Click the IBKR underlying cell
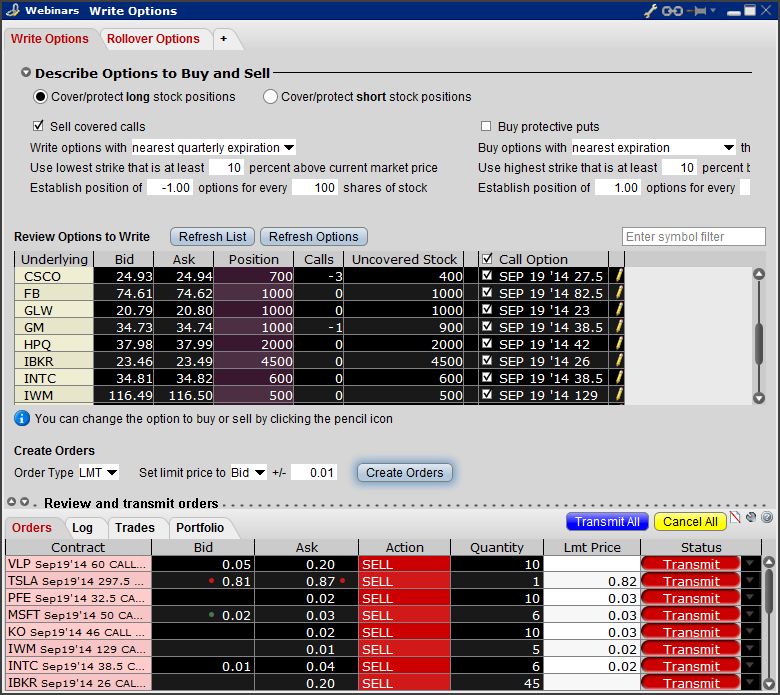Screen dimensions: 780x695 point(54,361)
